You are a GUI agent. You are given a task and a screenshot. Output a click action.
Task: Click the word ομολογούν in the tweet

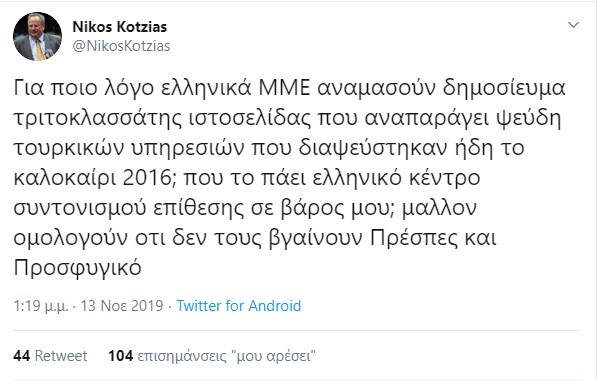[x=71, y=238]
